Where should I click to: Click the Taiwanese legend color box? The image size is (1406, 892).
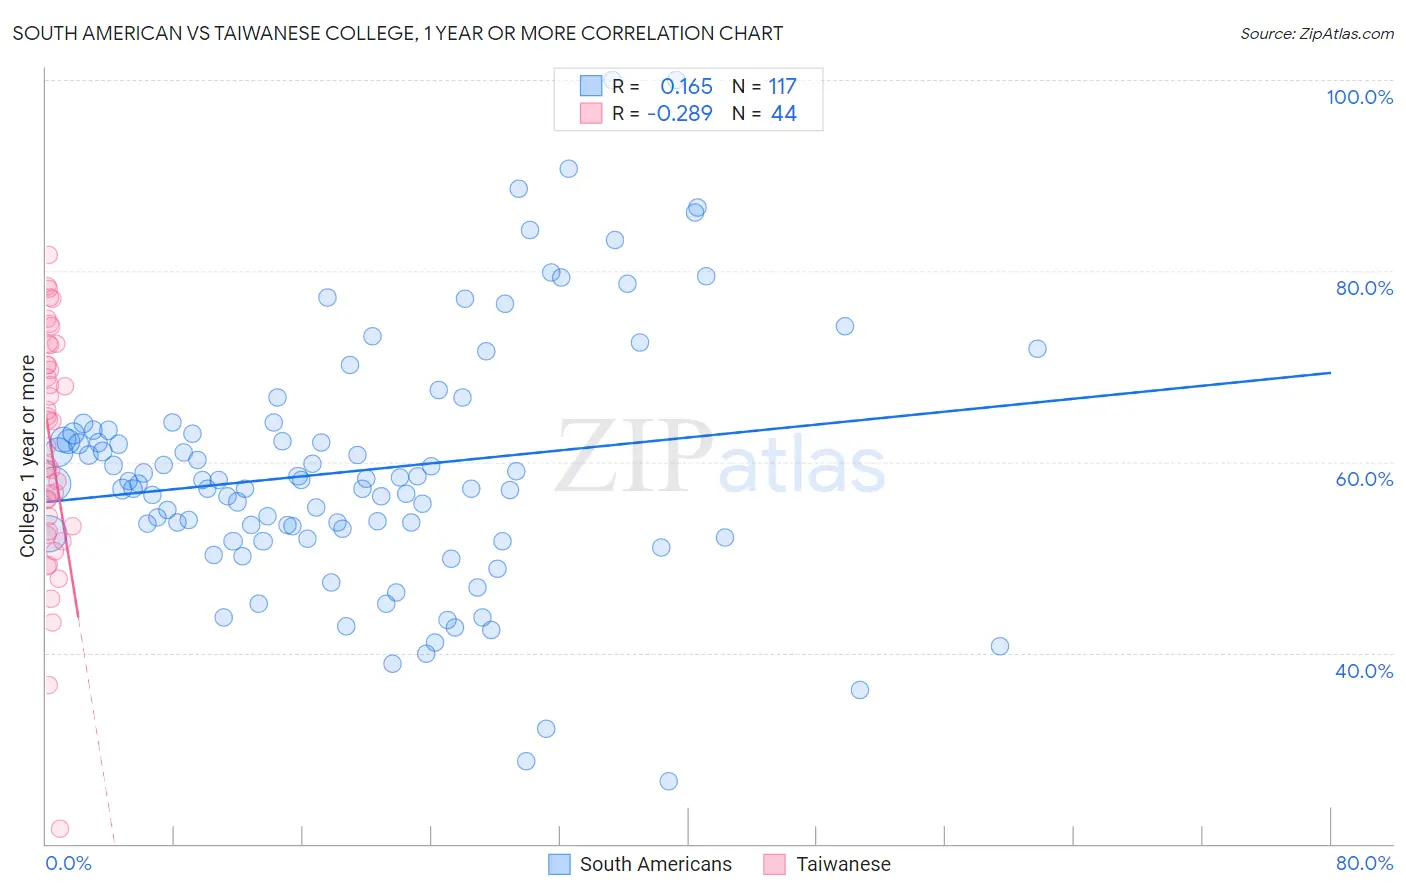[x=775, y=864]
